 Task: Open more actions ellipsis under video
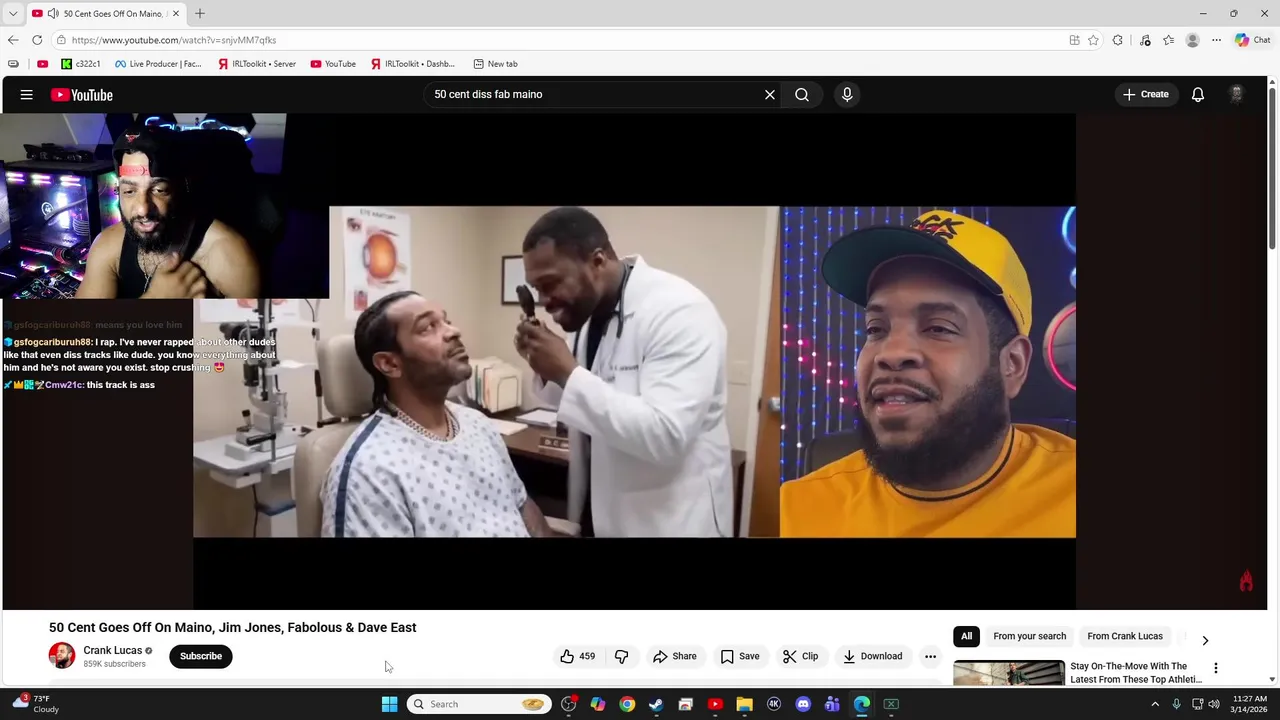930,656
